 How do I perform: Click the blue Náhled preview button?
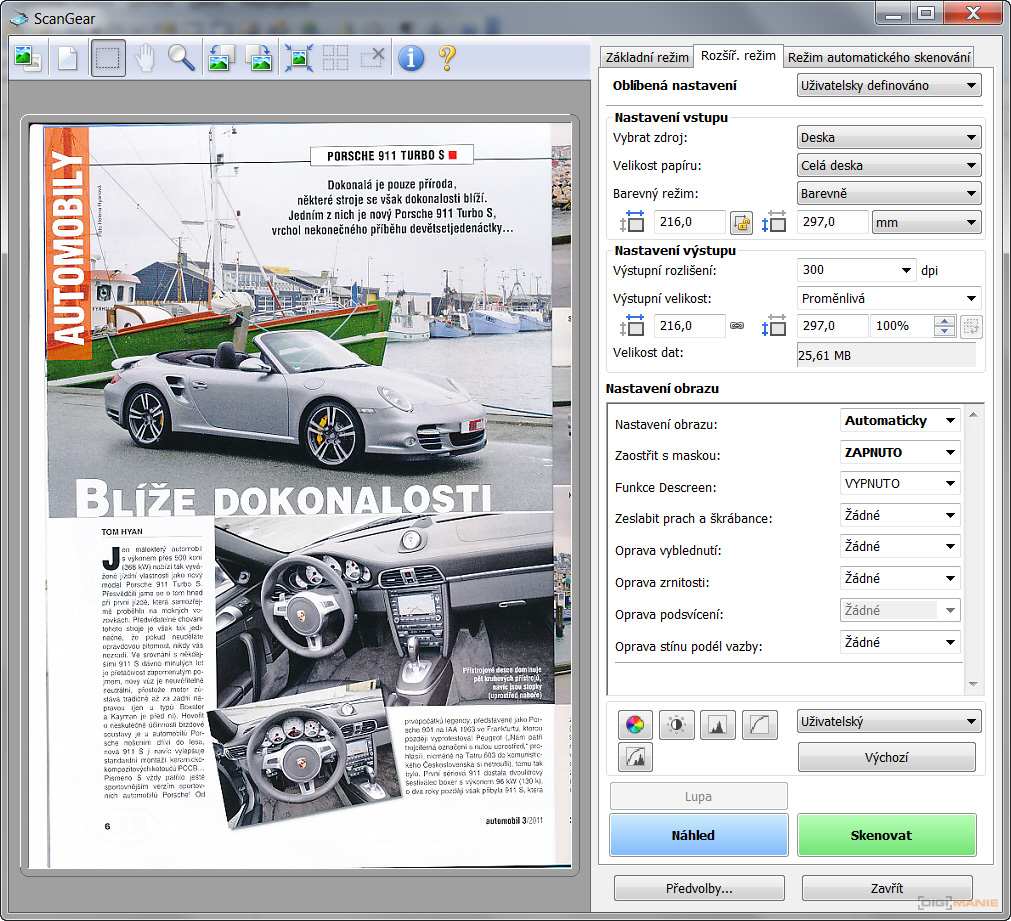click(698, 835)
